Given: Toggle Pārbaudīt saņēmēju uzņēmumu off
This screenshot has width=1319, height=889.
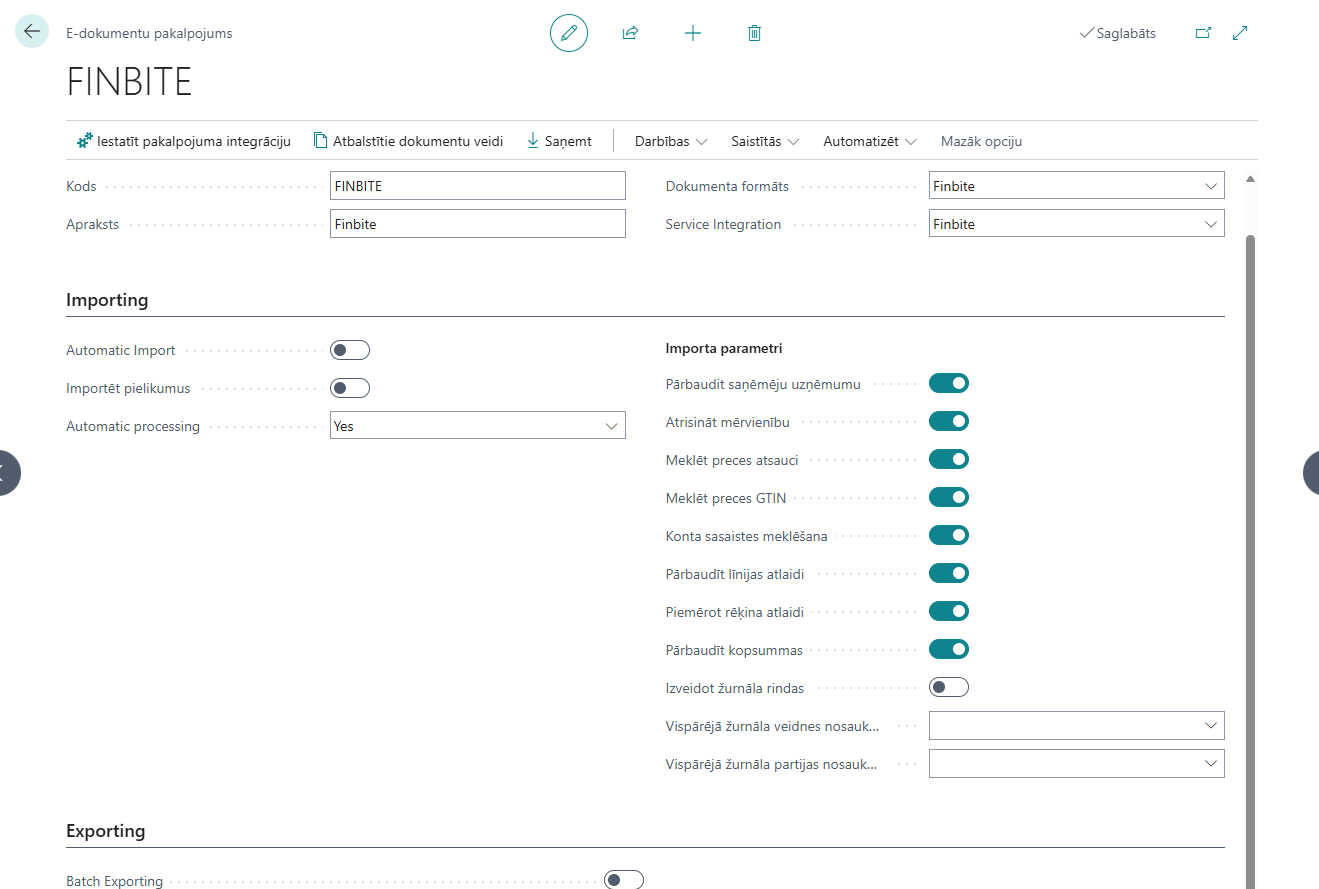Looking at the screenshot, I should coord(949,383).
